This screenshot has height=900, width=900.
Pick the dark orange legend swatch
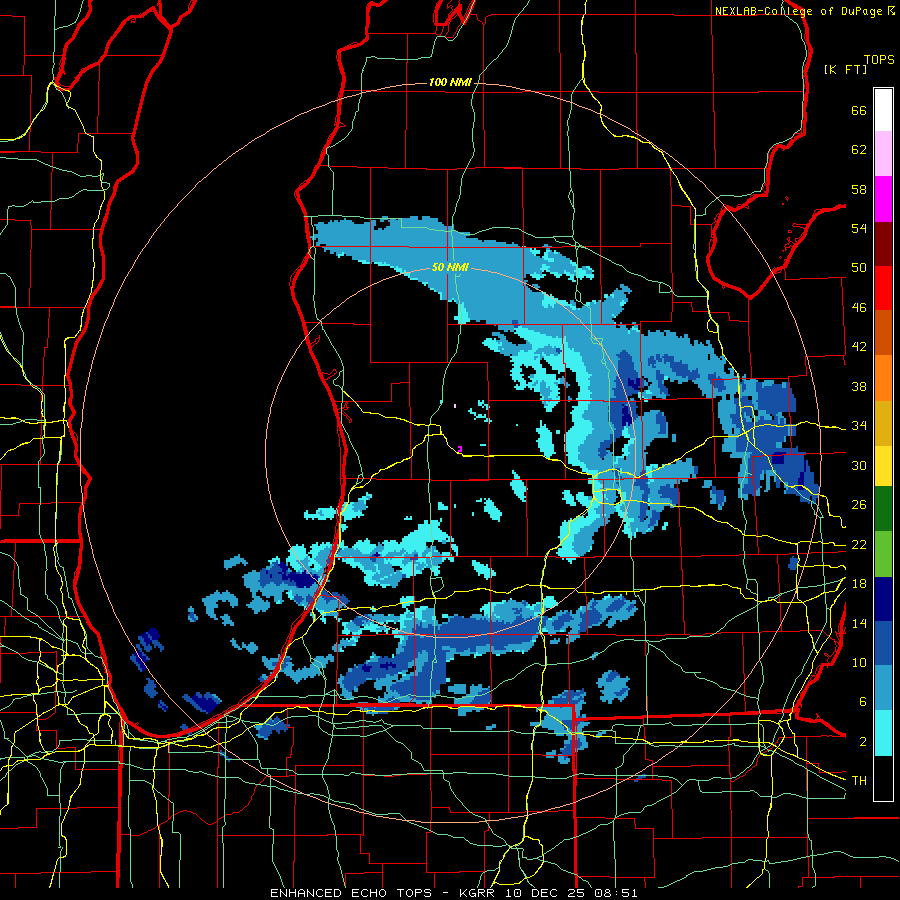click(883, 333)
